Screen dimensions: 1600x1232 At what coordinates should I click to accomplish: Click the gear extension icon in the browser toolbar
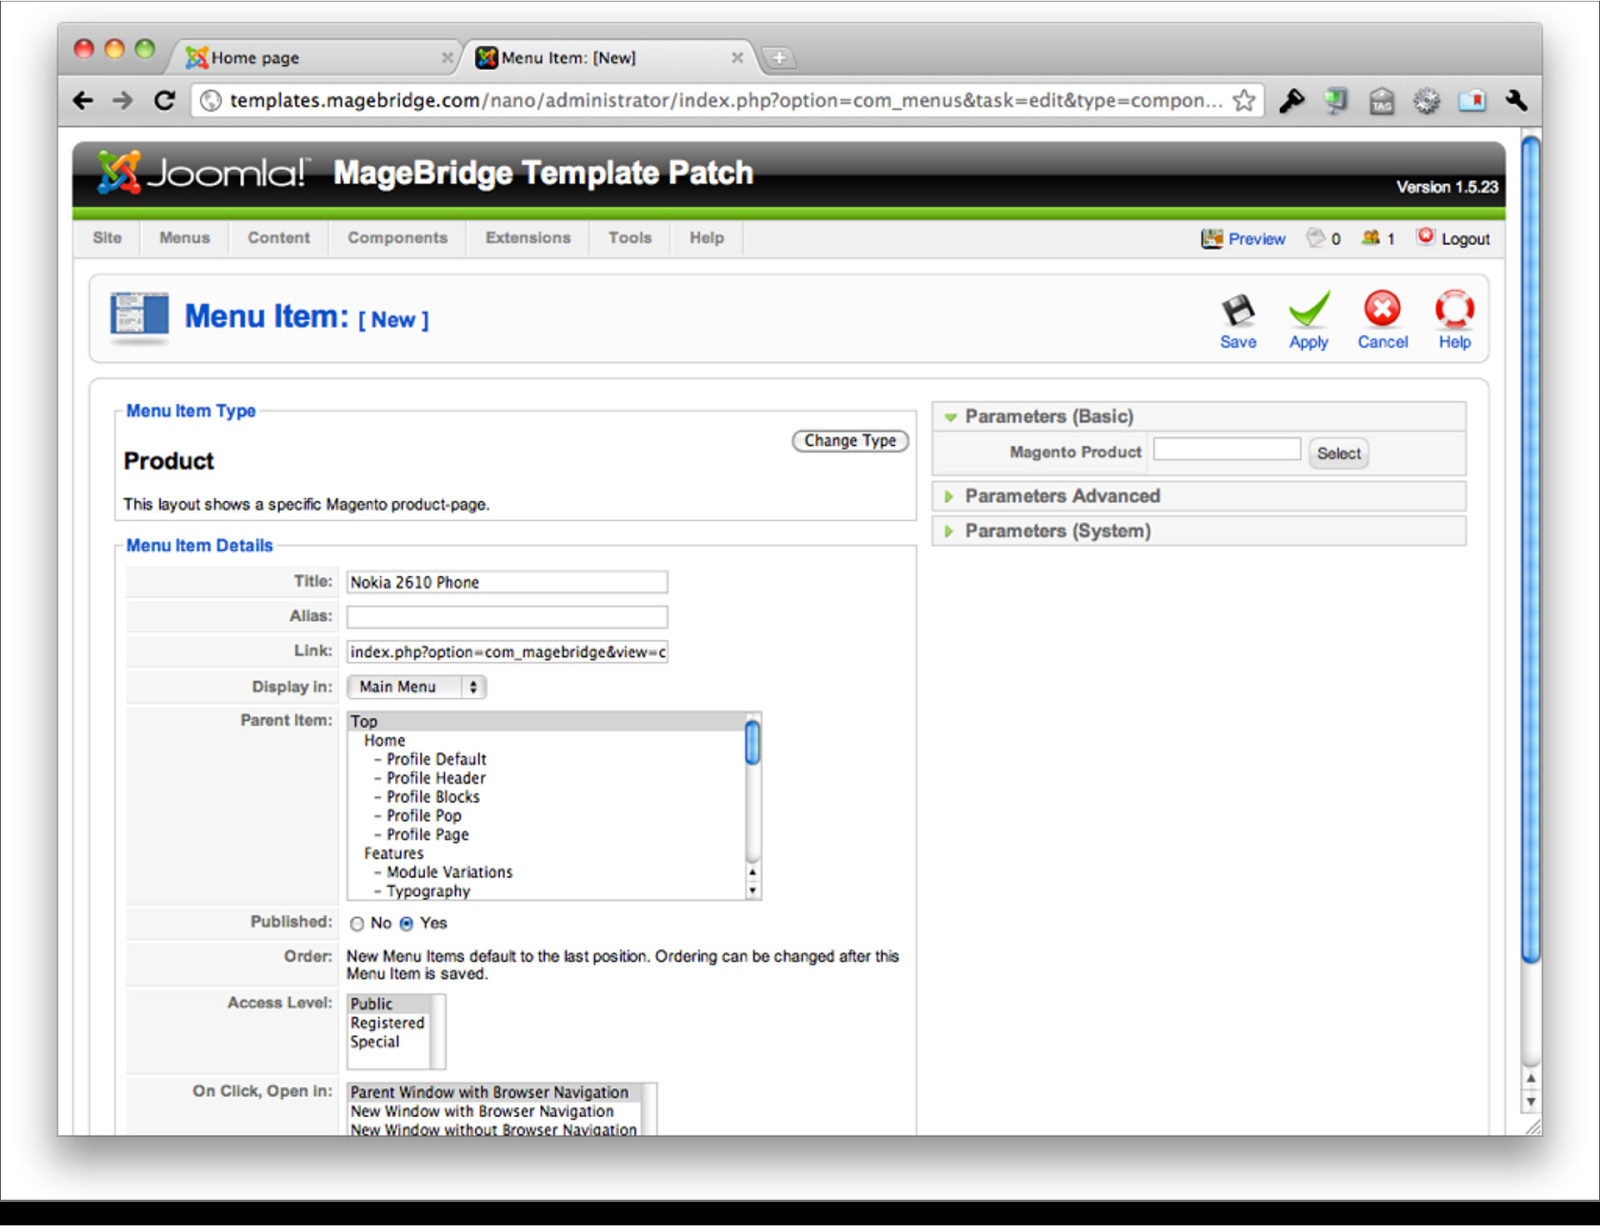coord(1426,101)
